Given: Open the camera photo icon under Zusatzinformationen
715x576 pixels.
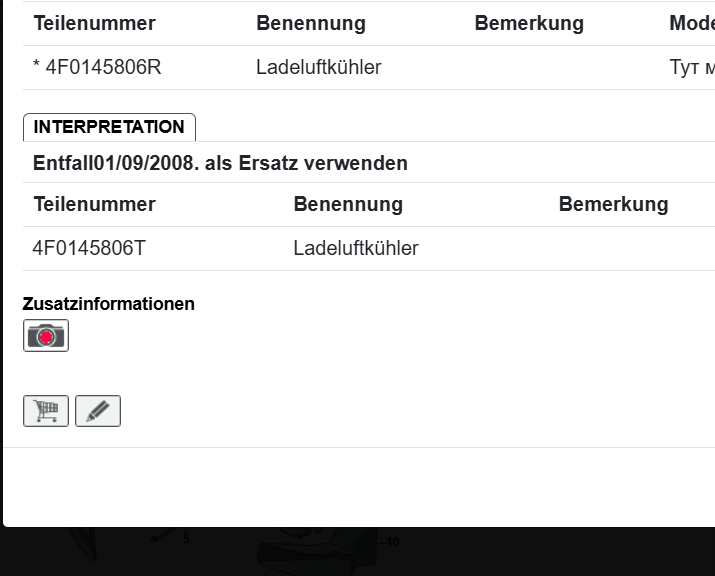Looking at the screenshot, I should [x=46, y=336].
